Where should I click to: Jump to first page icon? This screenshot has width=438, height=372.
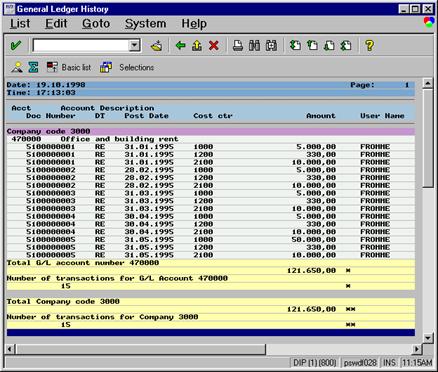click(x=295, y=45)
